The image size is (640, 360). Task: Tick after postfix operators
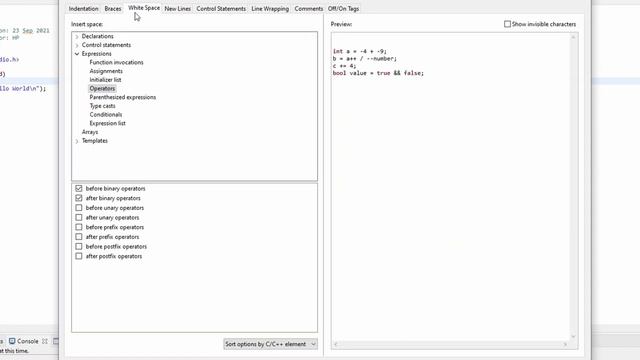[x=79, y=256]
